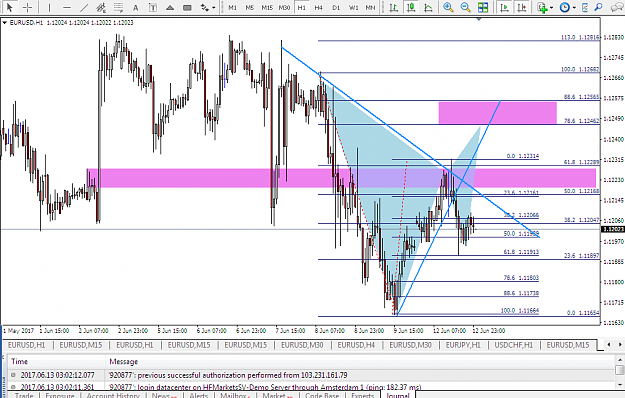Open the Alerts terminal tab
The height and width of the screenshot is (398, 625).
click(199, 395)
